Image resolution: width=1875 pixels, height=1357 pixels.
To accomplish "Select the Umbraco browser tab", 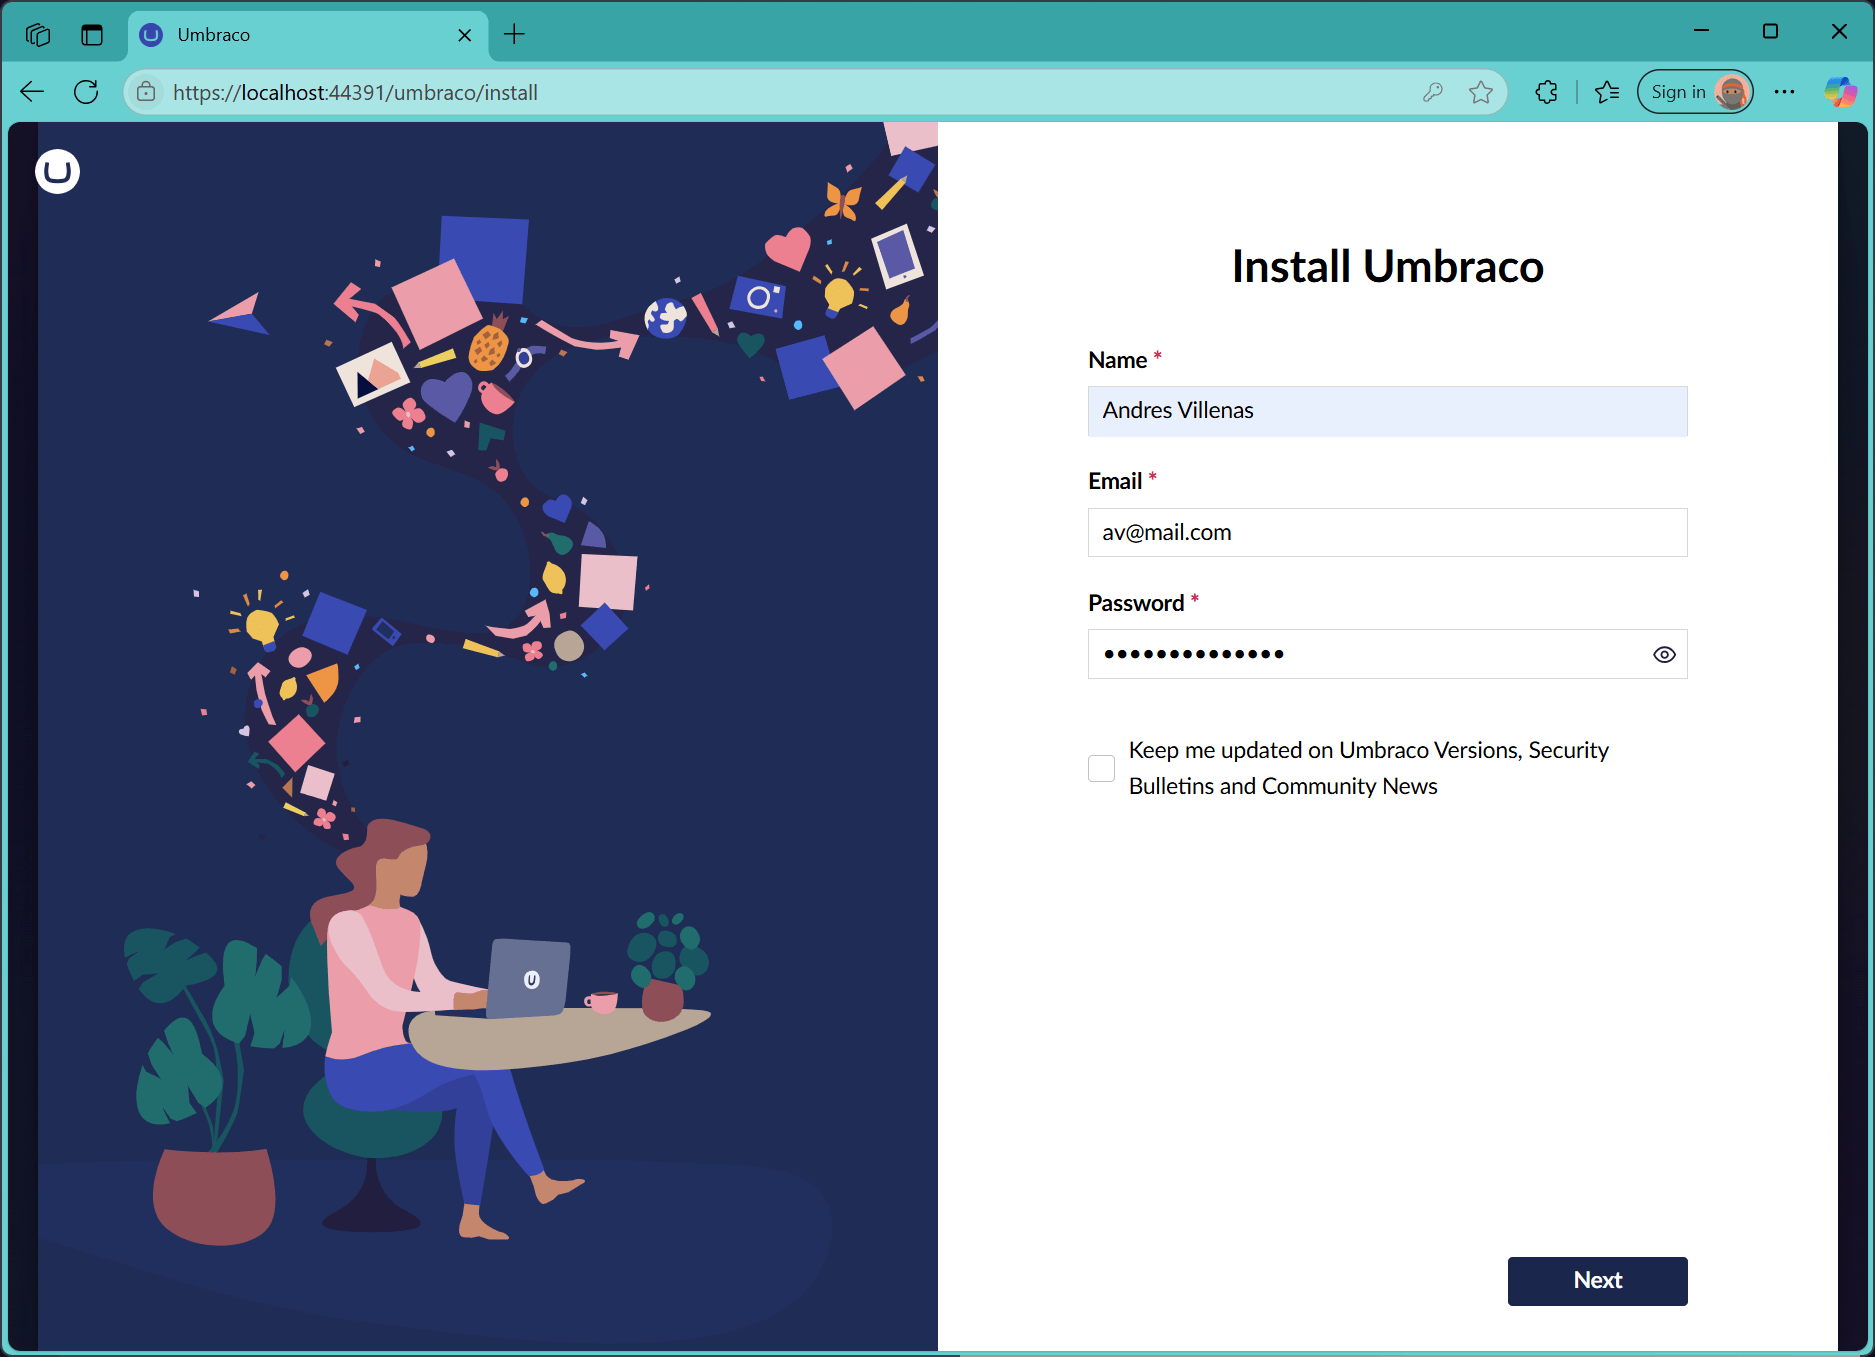I will 308,35.
